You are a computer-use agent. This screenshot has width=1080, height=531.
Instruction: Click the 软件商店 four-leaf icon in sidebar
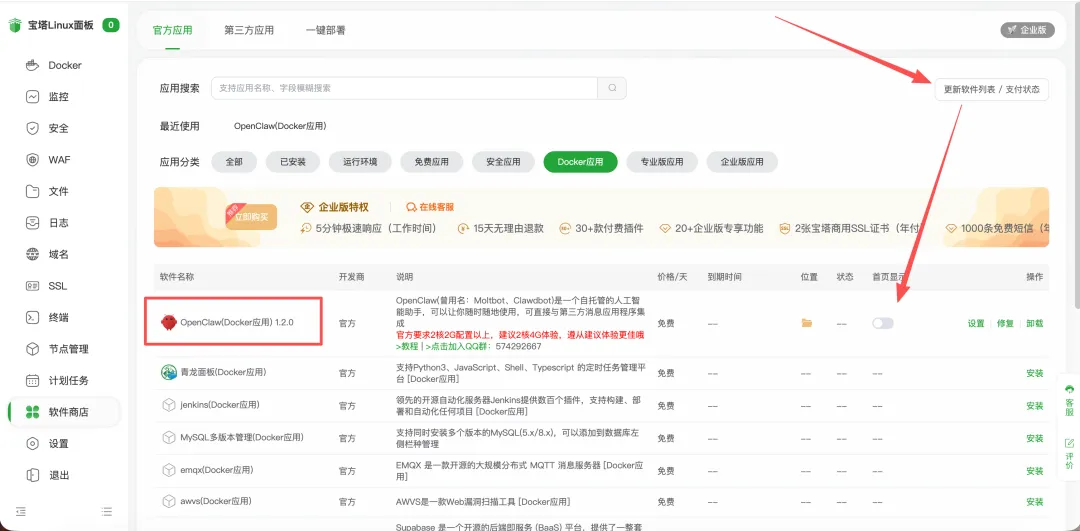pyautogui.click(x=32, y=412)
